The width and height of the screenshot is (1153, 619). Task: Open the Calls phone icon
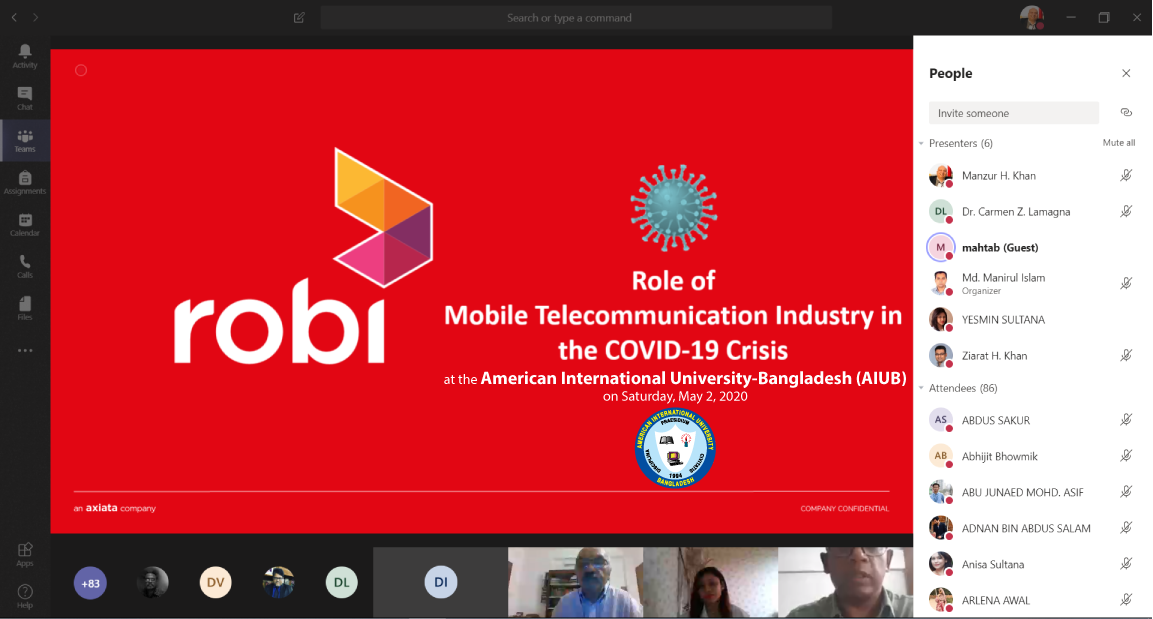click(25, 266)
